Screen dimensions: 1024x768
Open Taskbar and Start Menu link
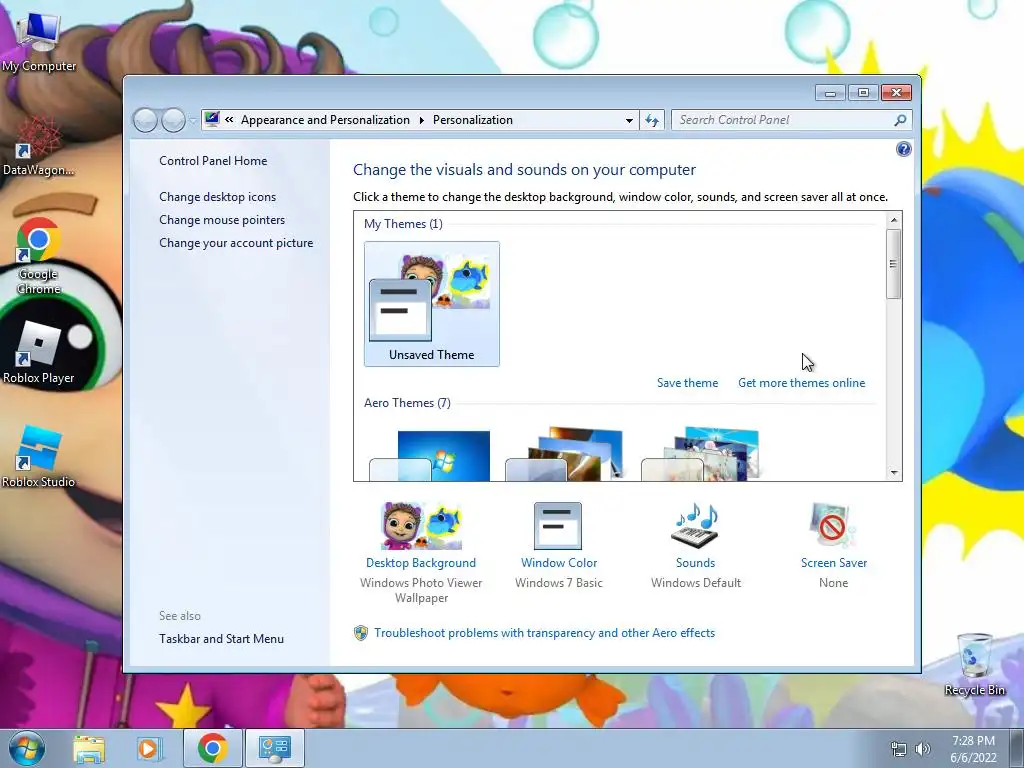pos(221,639)
